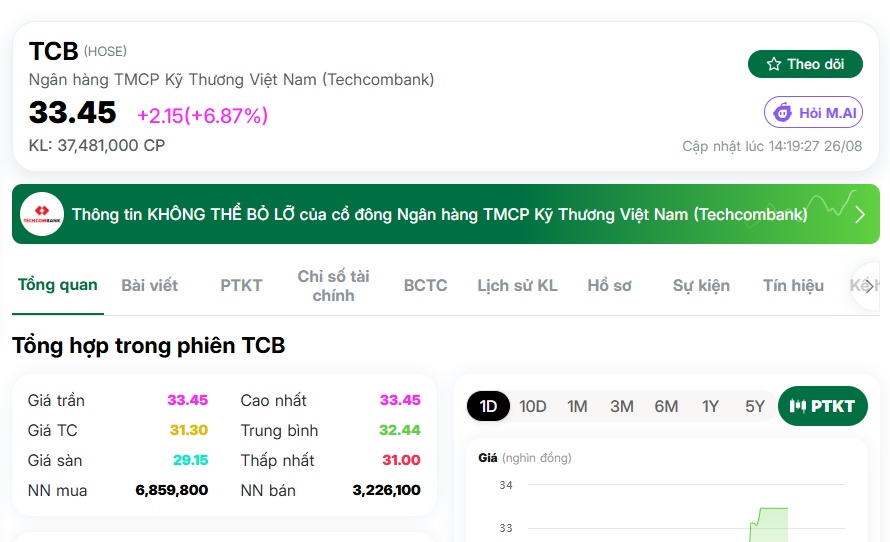Open the Sự kiện tab

pos(701,285)
